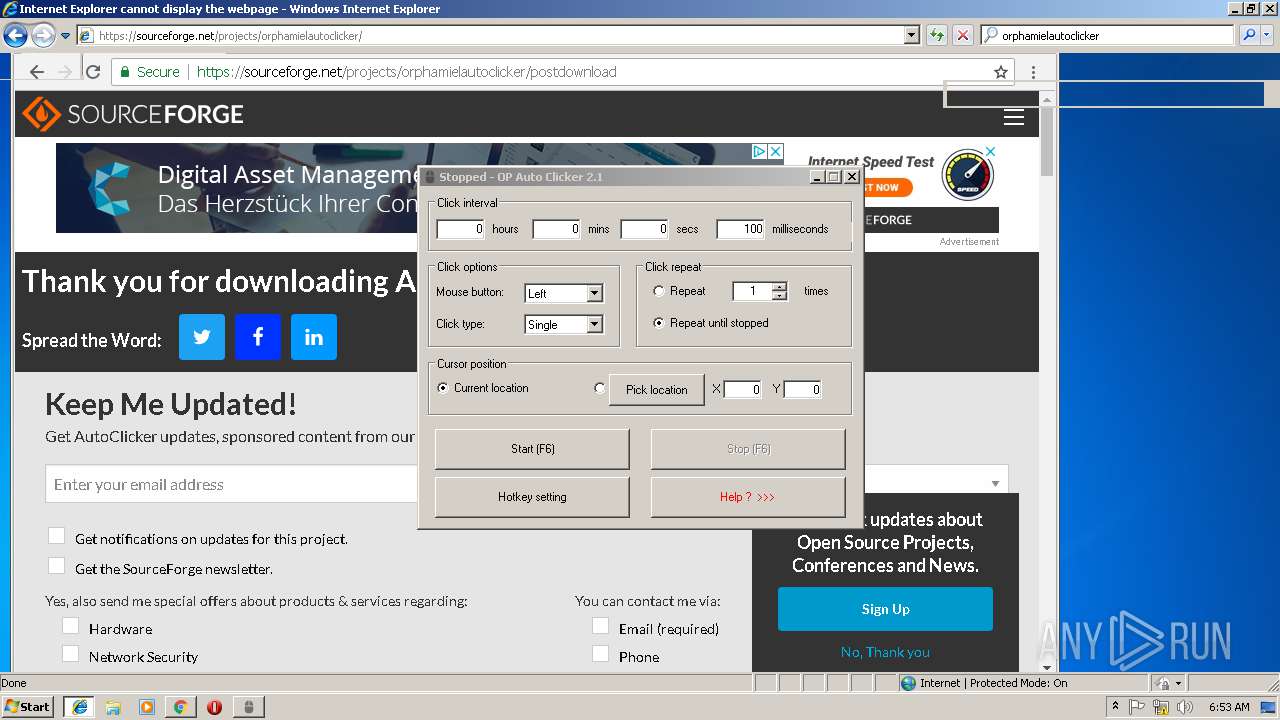Image resolution: width=1280 pixels, height=720 pixels.
Task: Click OP Auto Clicker mouse taskbar icon
Action: click(x=249, y=707)
